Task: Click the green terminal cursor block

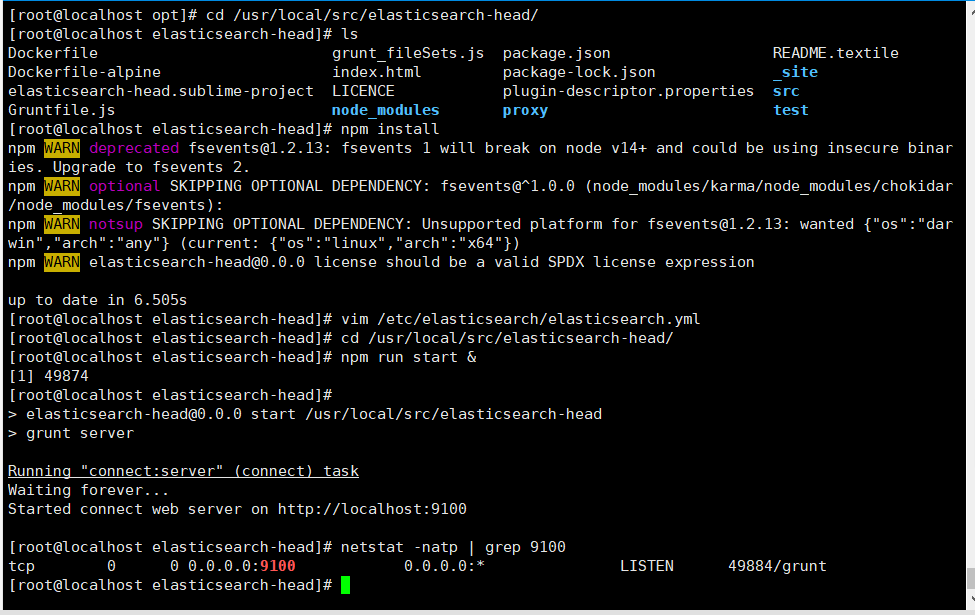Action: coord(346,585)
